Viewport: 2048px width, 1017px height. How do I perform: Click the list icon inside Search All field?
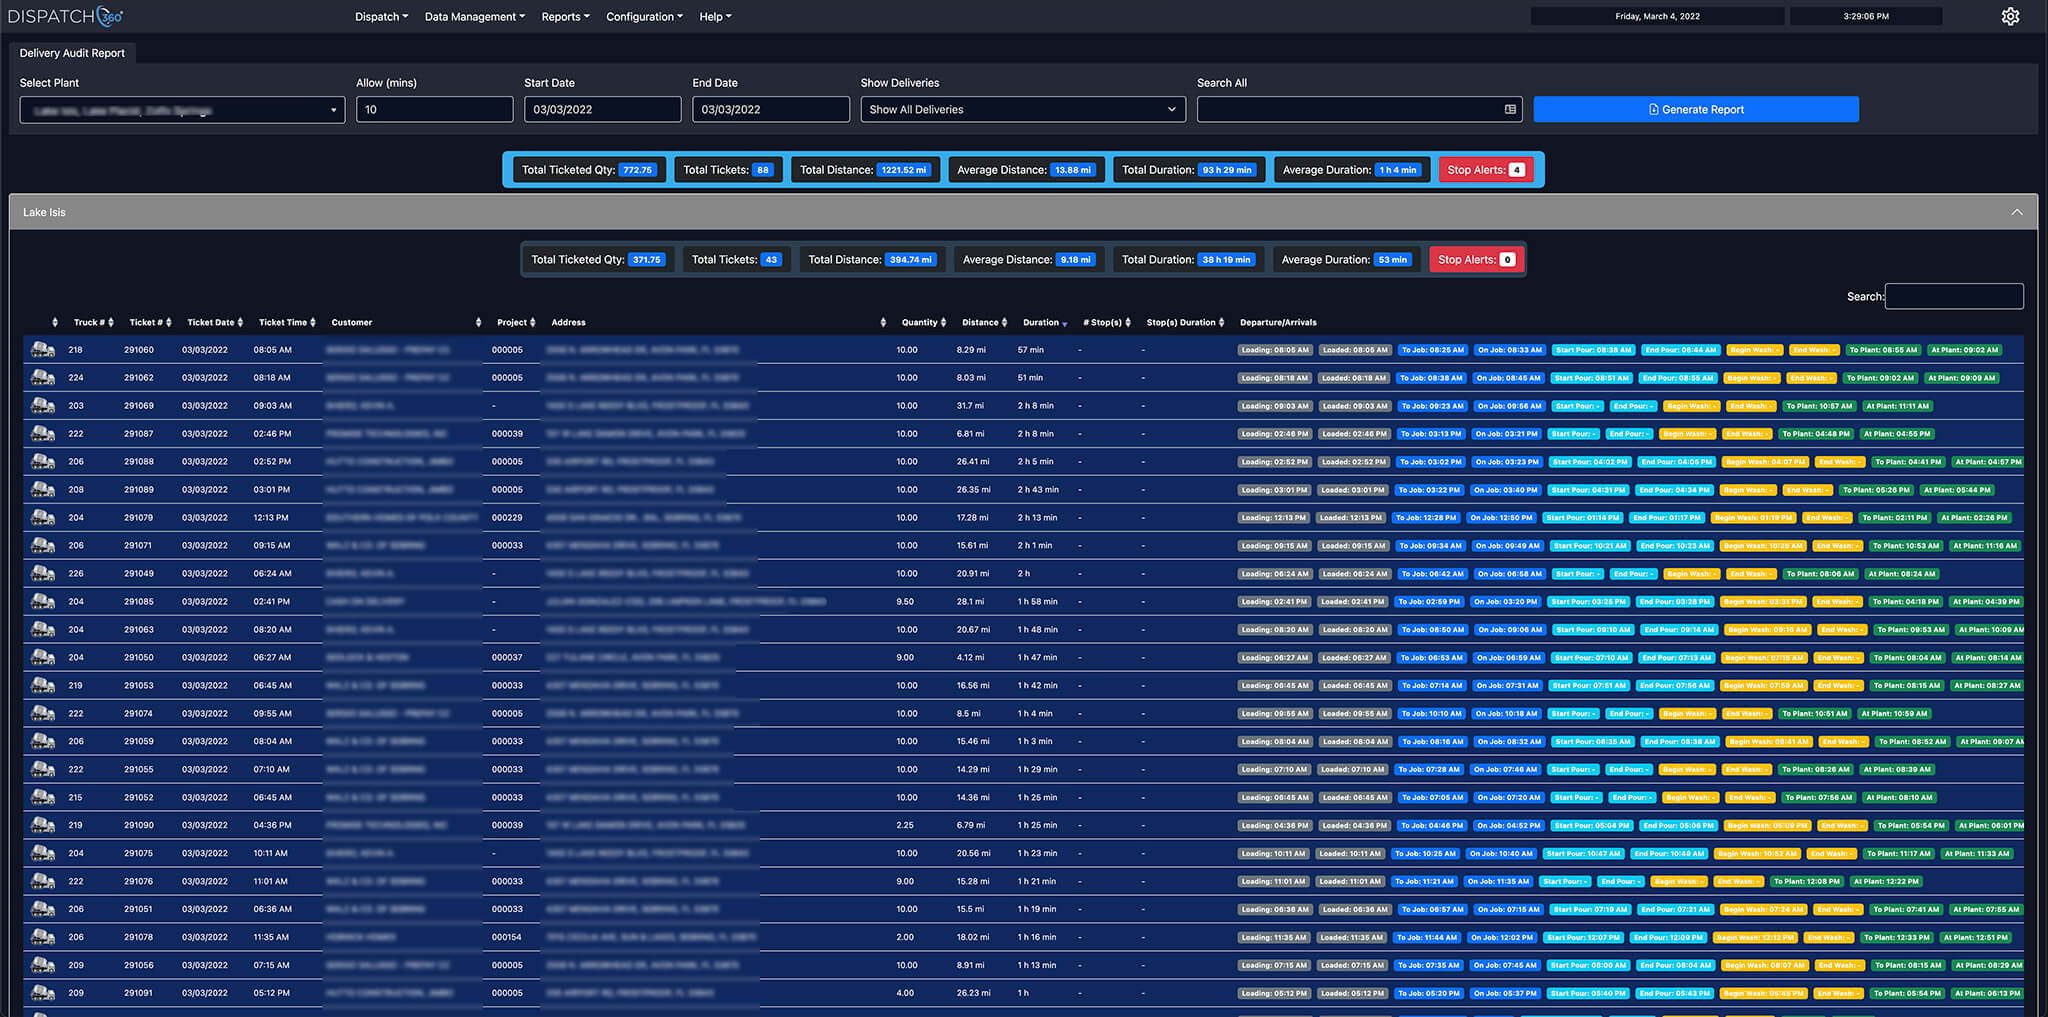pos(1510,110)
